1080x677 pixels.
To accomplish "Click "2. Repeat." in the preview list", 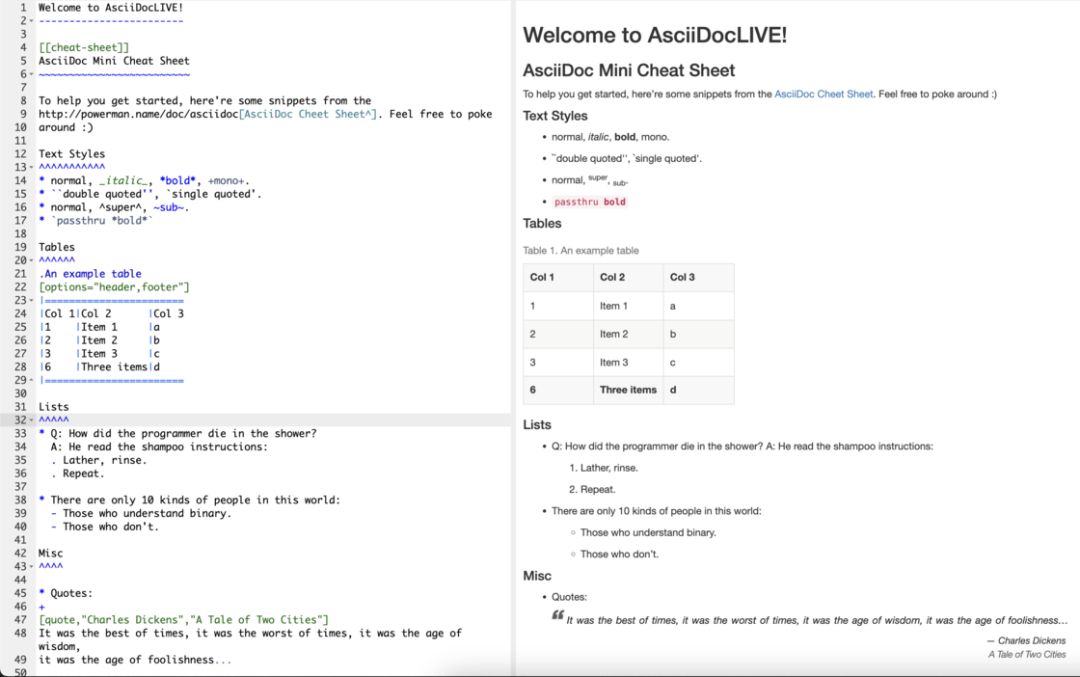I will coord(592,489).
